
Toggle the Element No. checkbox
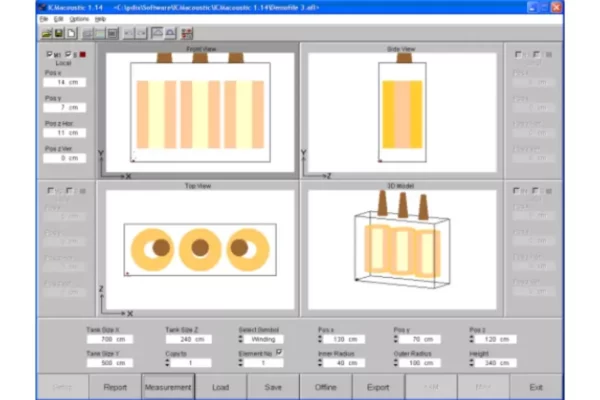coord(279,353)
